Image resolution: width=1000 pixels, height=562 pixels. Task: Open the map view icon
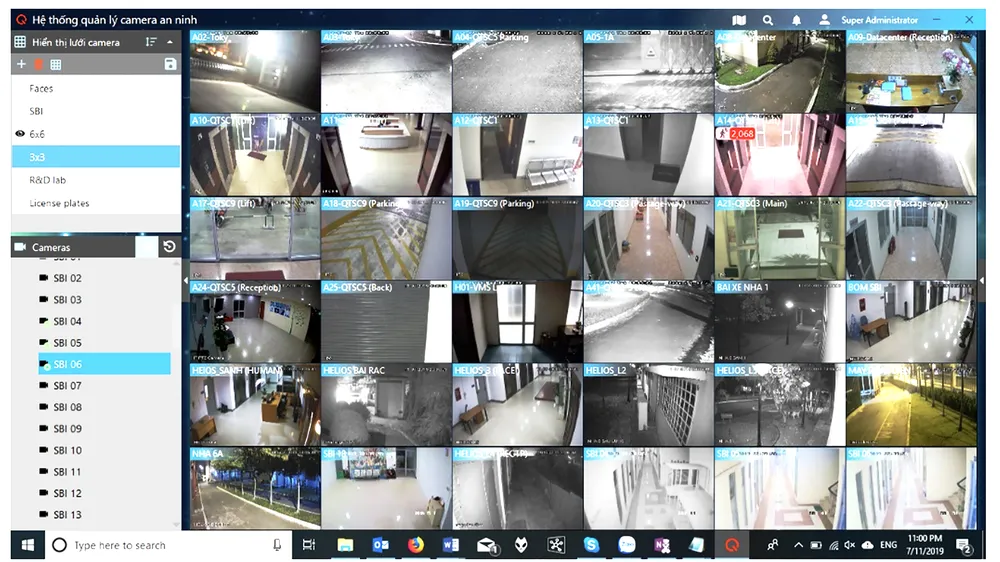click(739, 20)
